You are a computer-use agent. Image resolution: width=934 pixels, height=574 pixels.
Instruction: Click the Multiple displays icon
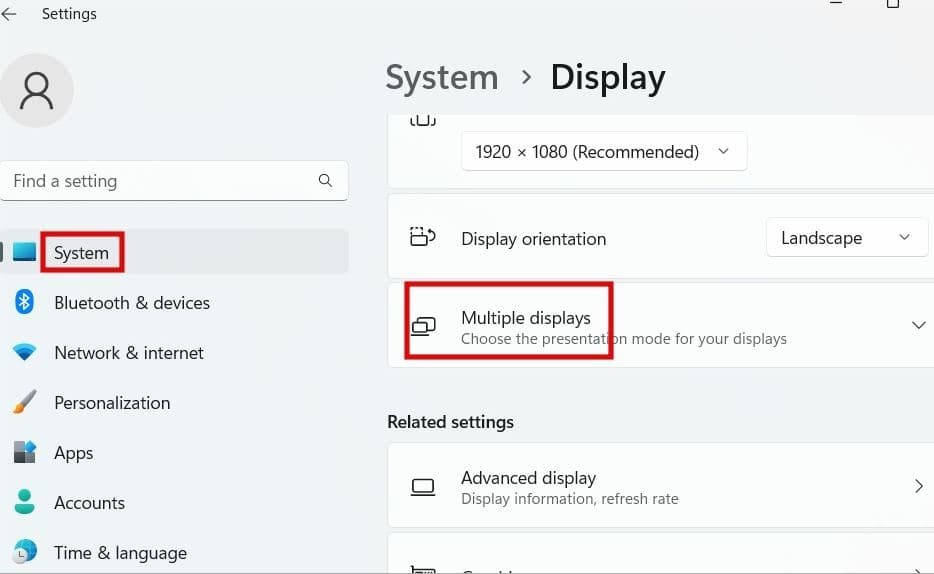click(x=424, y=326)
